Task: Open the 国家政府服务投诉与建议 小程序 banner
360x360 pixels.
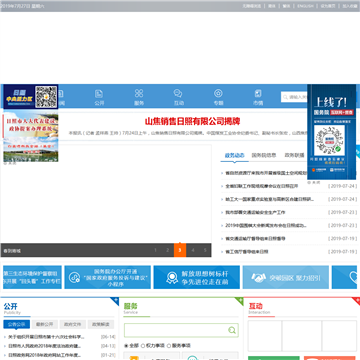Action: [107, 277]
